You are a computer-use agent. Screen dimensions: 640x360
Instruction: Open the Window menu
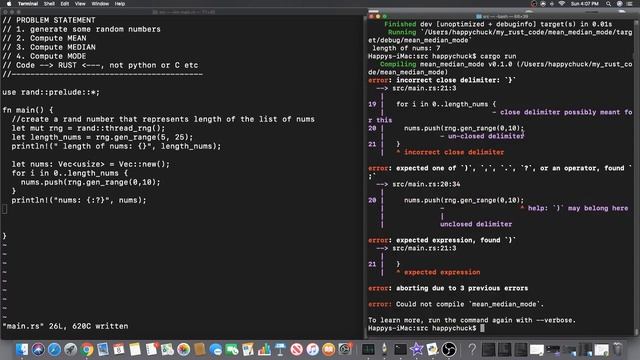(x=100, y=4)
